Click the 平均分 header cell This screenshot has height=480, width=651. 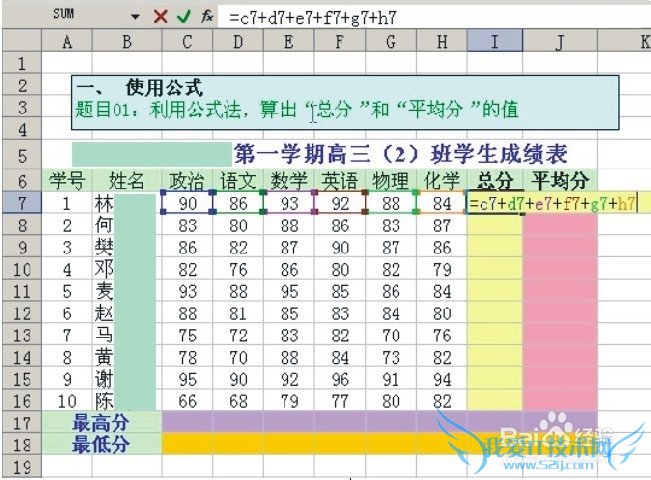tap(560, 181)
